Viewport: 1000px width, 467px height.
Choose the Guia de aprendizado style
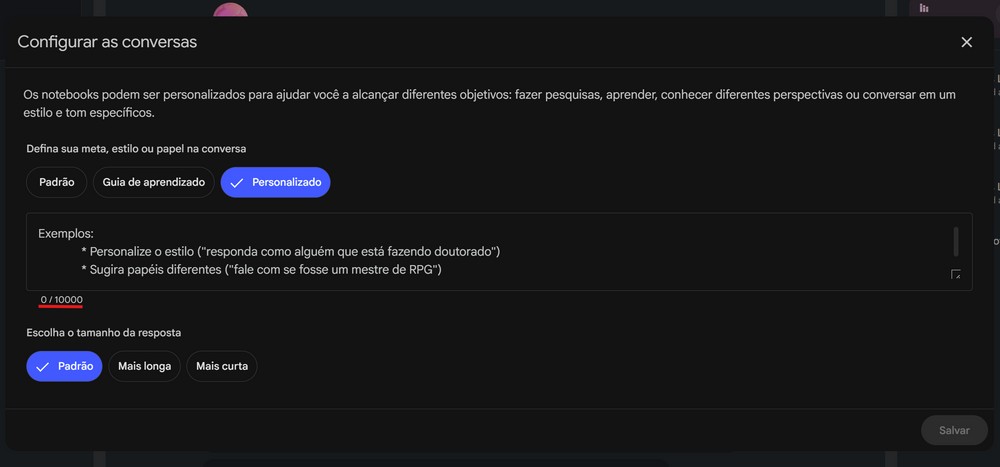point(153,182)
